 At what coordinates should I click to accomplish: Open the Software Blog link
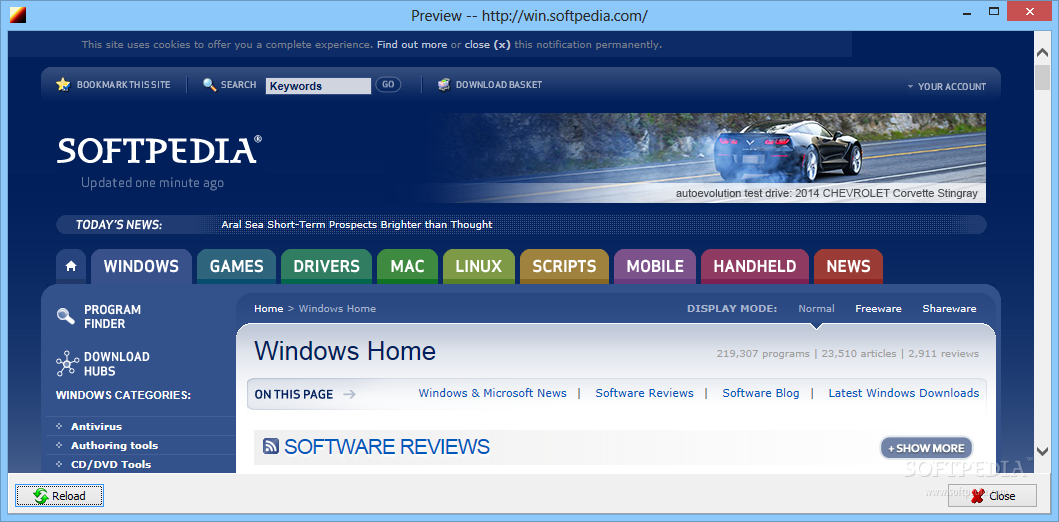pyautogui.click(x=760, y=393)
